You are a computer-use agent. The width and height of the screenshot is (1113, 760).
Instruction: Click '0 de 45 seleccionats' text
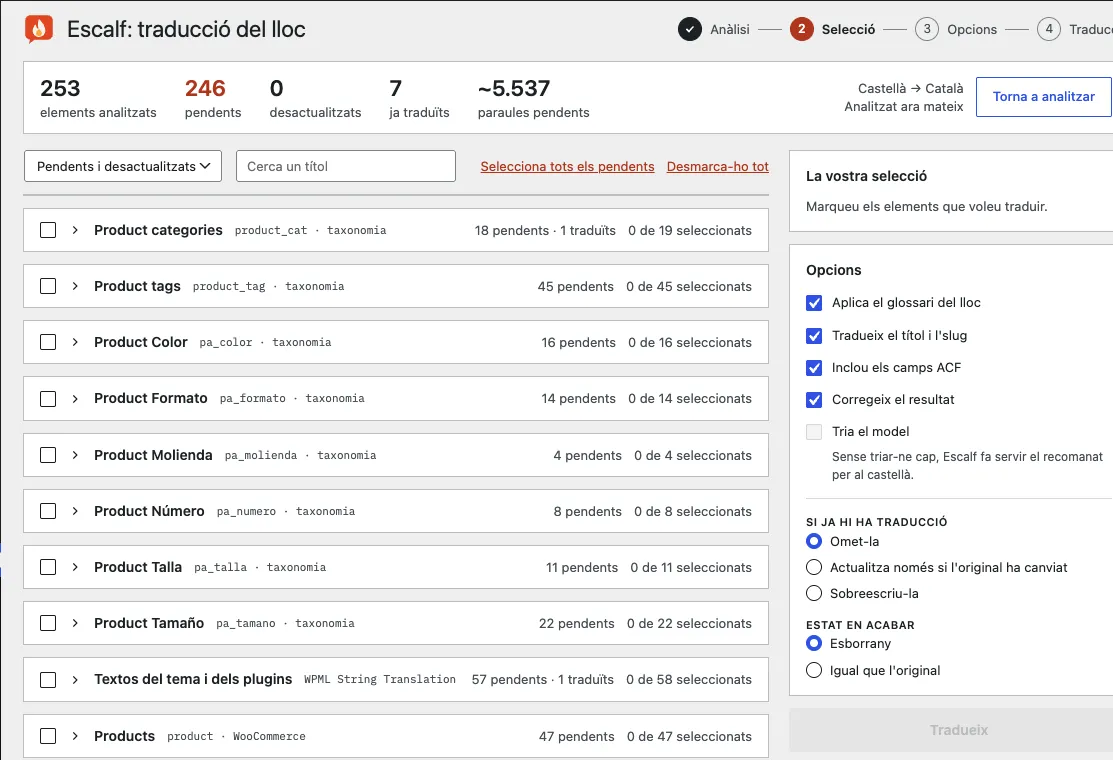click(689, 286)
